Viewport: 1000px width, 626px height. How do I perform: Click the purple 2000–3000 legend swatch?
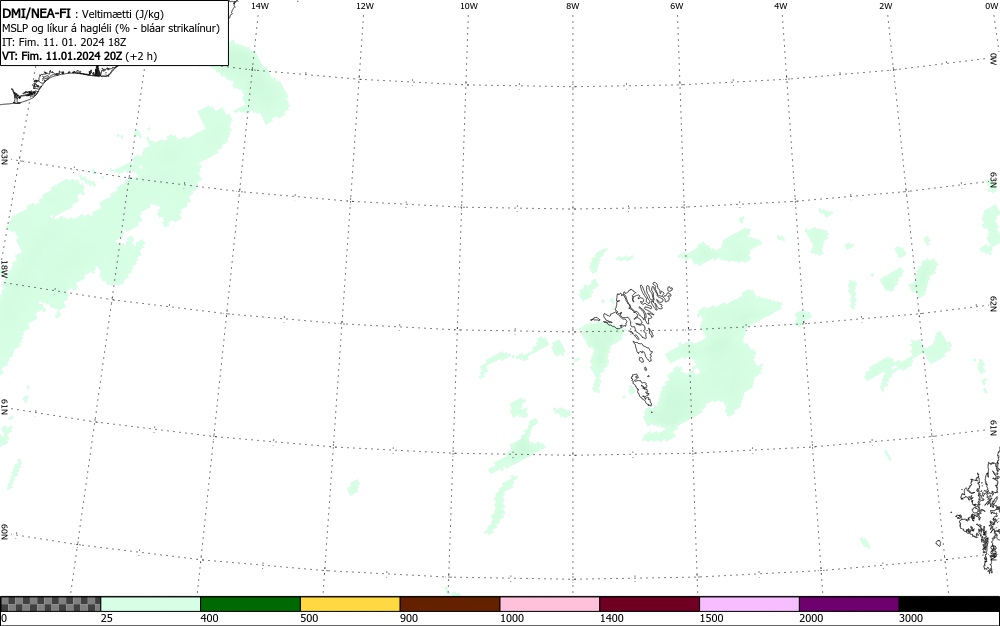point(849,604)
